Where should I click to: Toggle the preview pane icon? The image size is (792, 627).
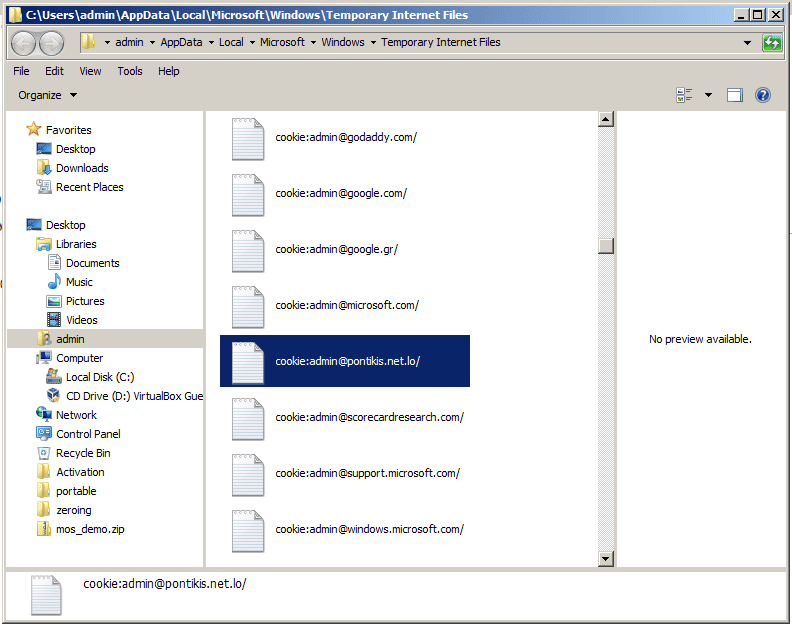point(735,95)
